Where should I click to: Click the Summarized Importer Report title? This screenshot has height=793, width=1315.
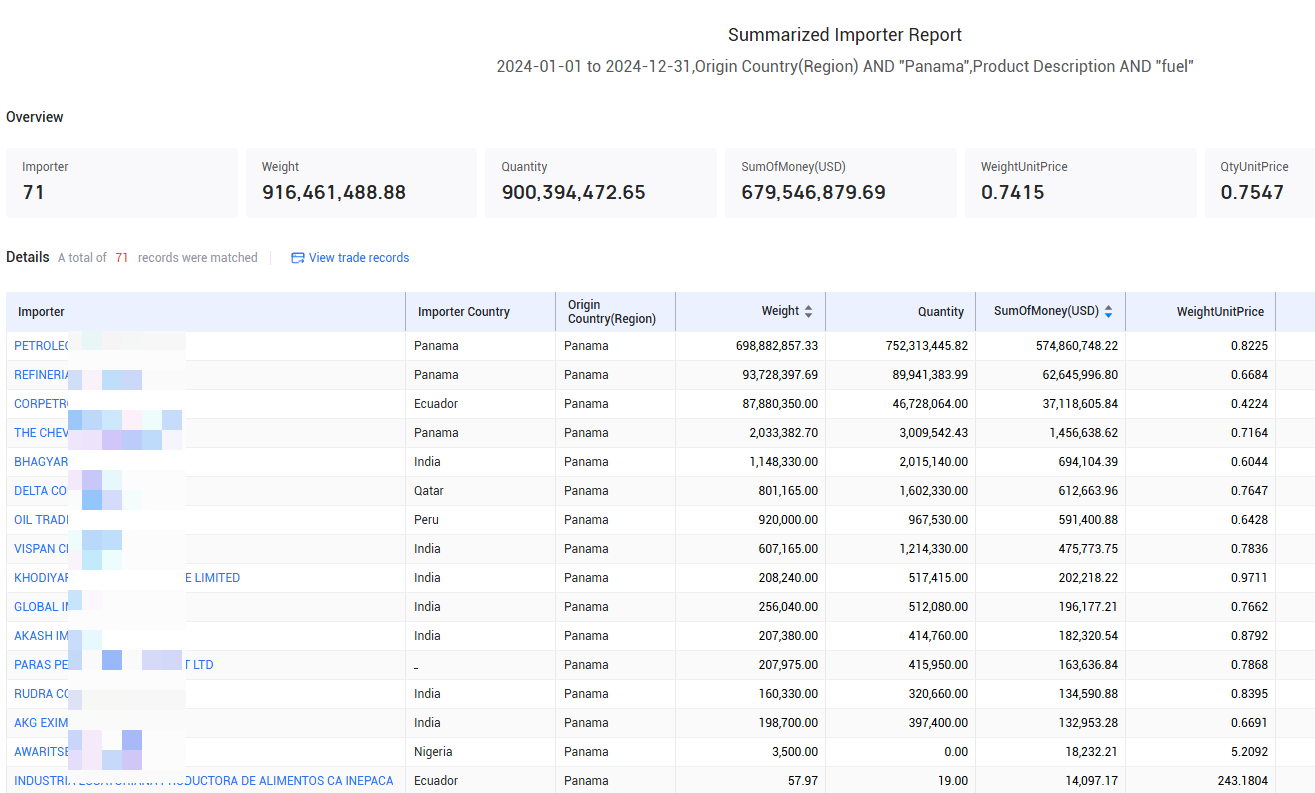click(x=845, y=35)
